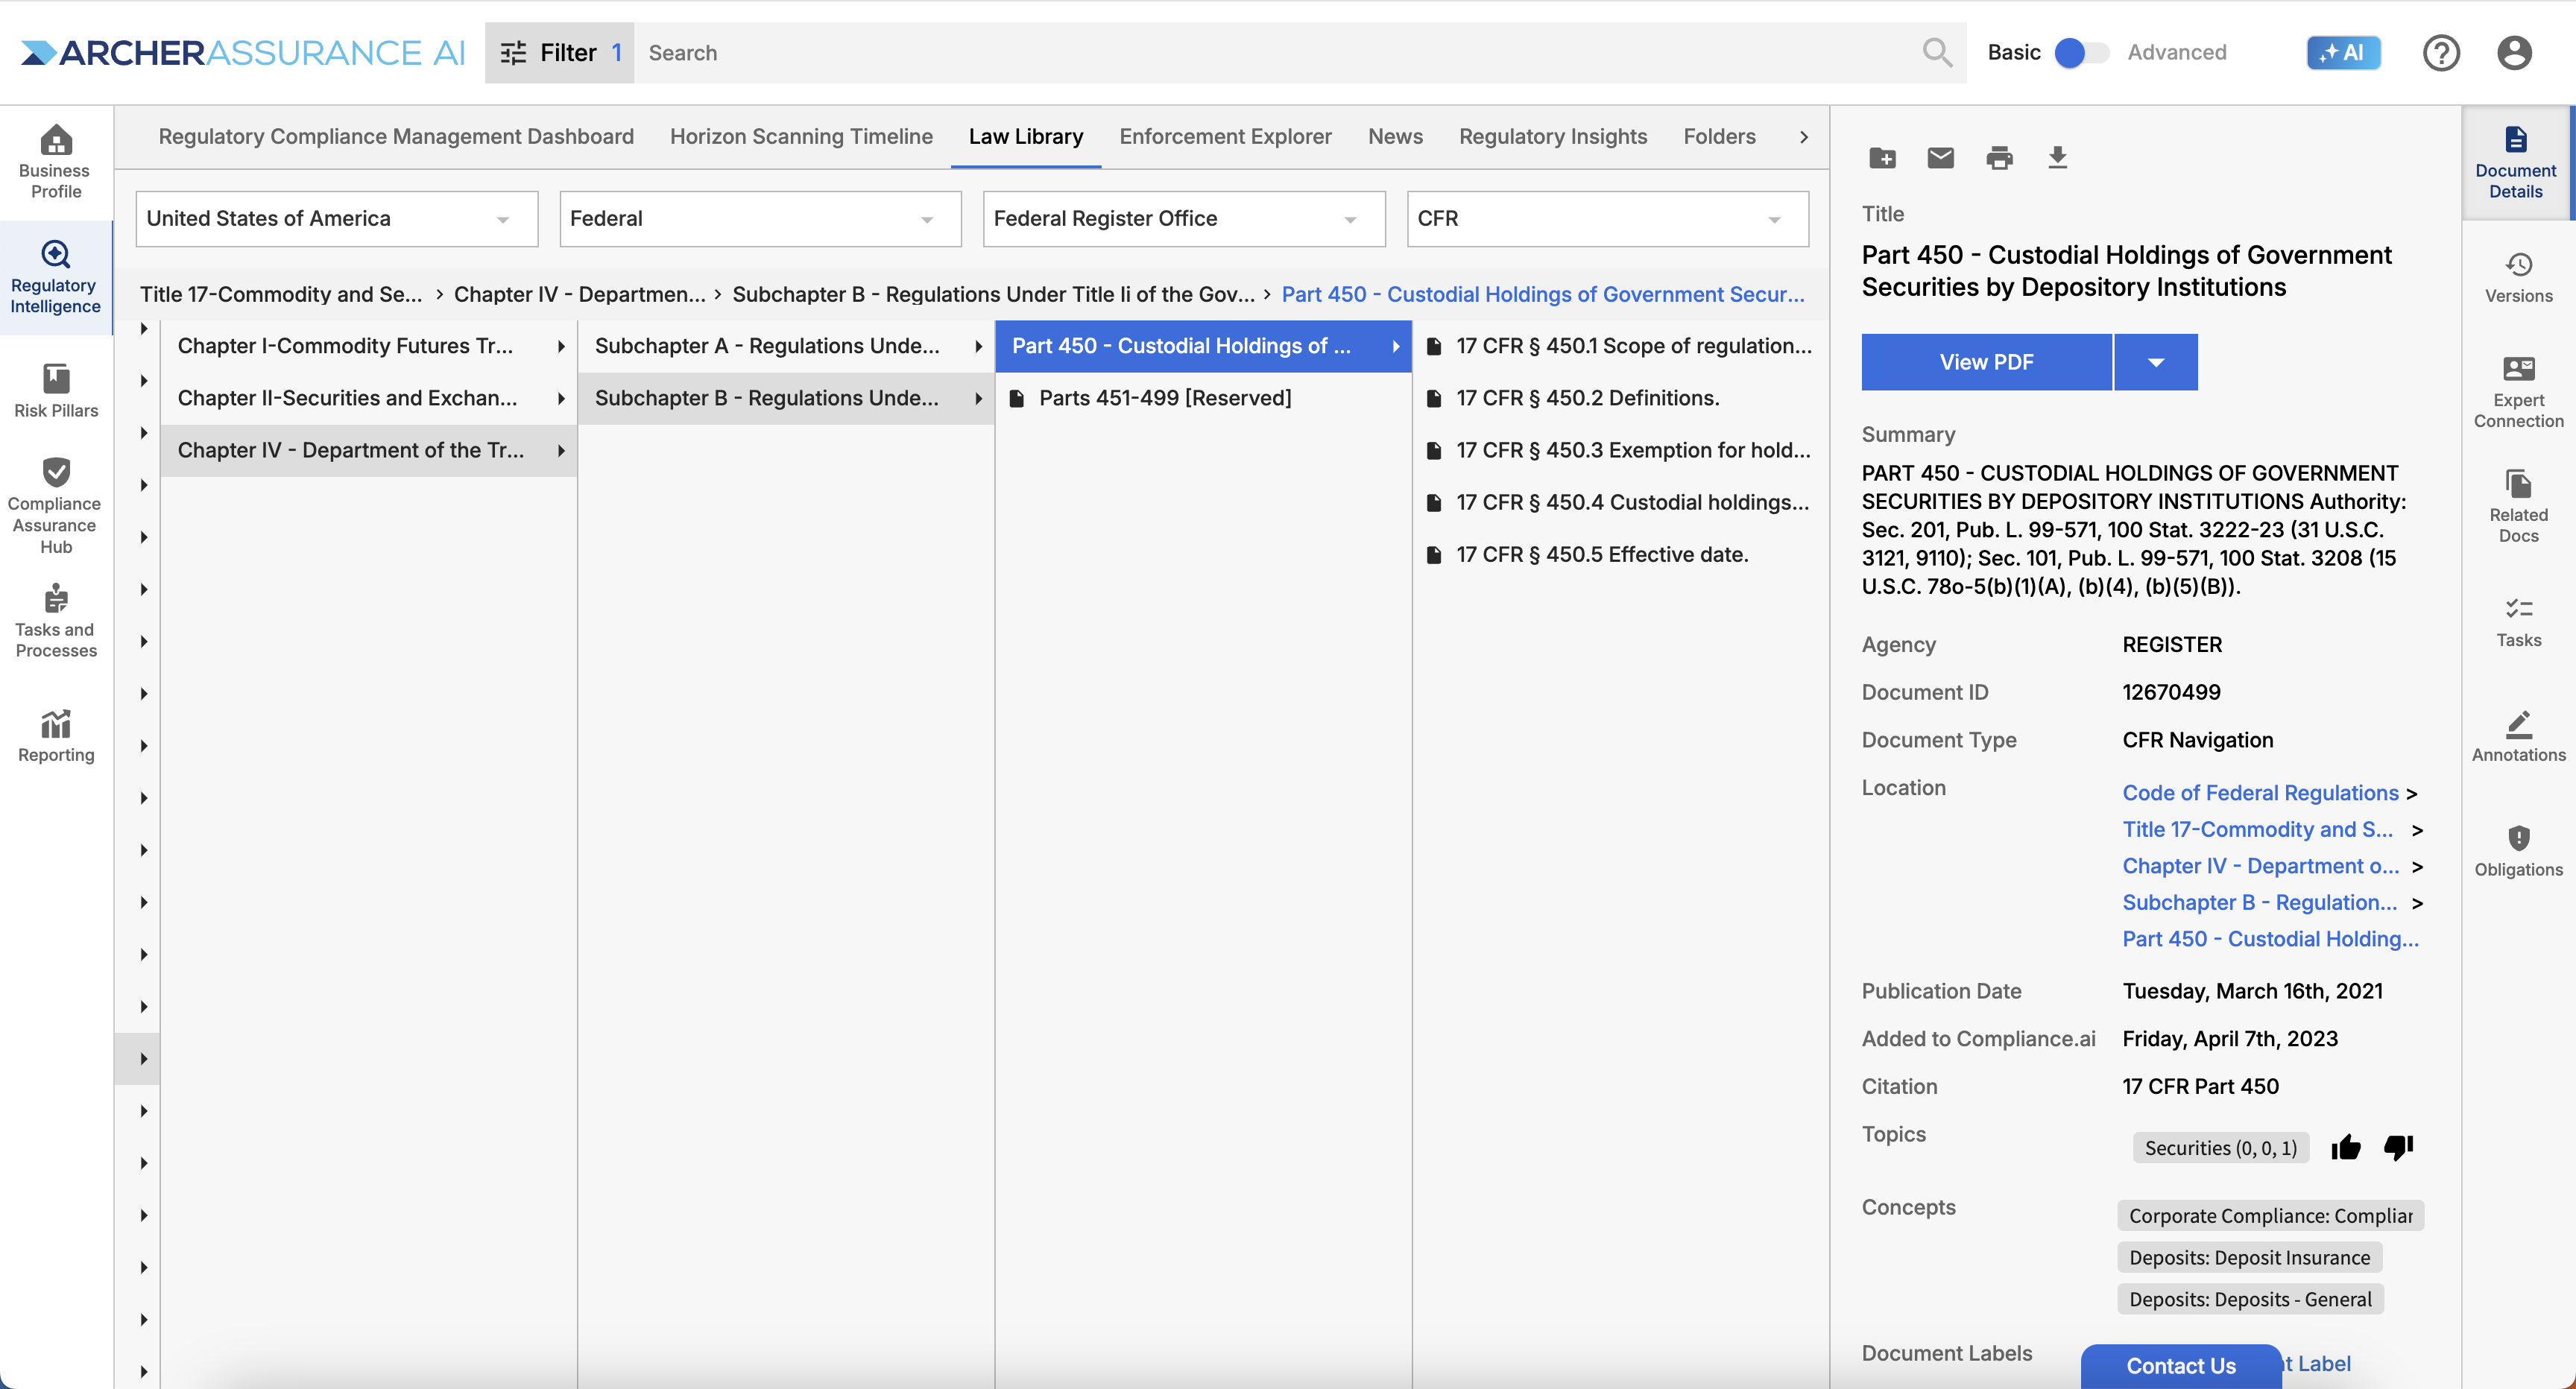Image resolution: width=2576 pixels, height=1389 pixels.
Task: Email this document via envelope icon
Action: point(1940,158)
